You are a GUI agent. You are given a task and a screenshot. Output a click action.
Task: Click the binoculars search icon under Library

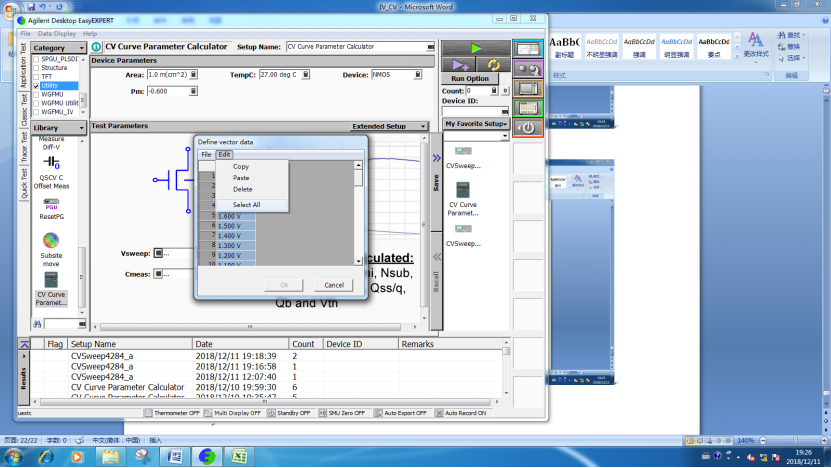pyautogui.click(x=37, y=324)
